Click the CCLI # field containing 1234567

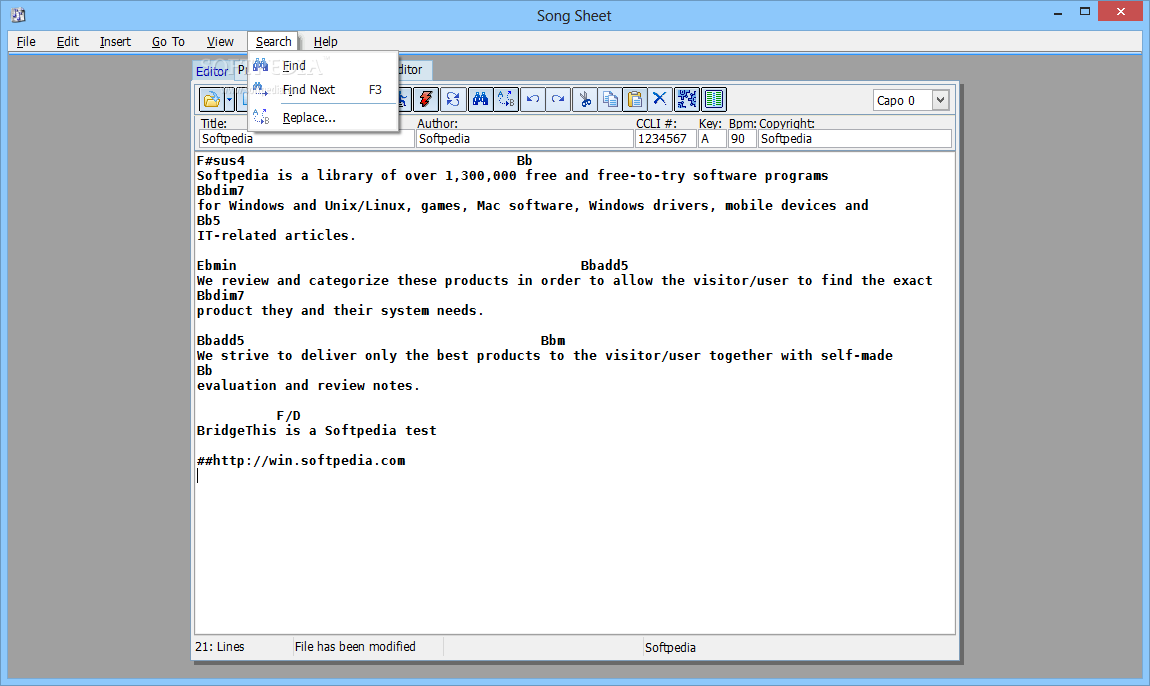[x=665, y=139]
